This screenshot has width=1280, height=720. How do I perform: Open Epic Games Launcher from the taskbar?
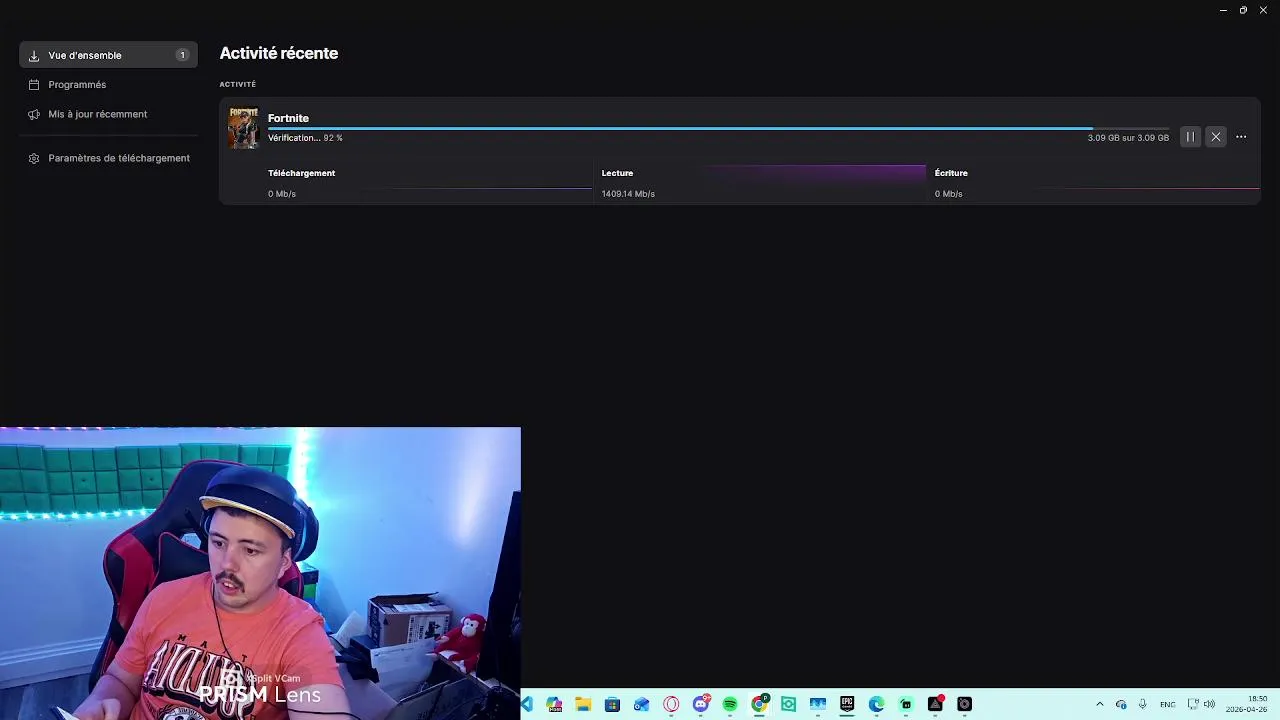coord(847,704)
